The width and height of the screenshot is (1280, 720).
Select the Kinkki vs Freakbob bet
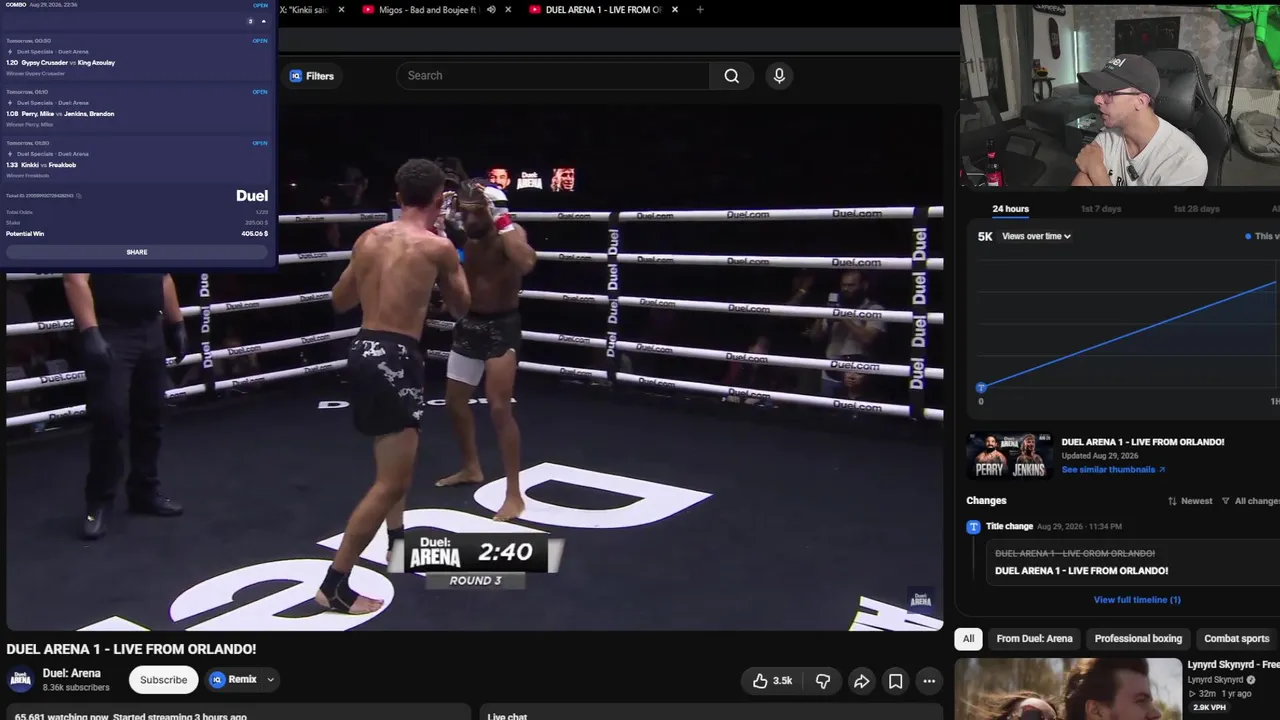(x=137, y=159)
